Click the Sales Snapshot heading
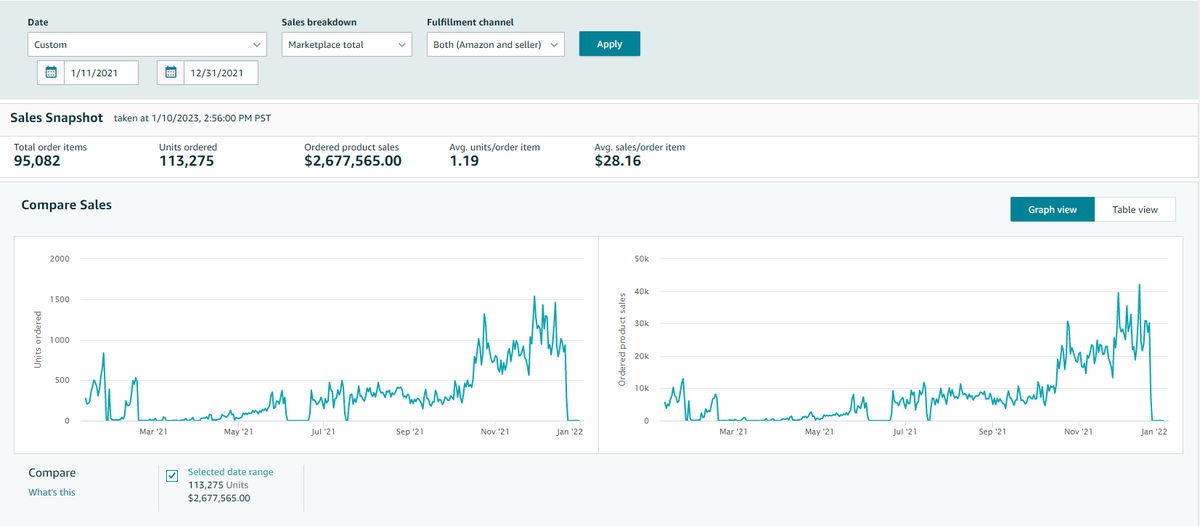The width and height of the screenshot is (1200, 526). [57, 117]
